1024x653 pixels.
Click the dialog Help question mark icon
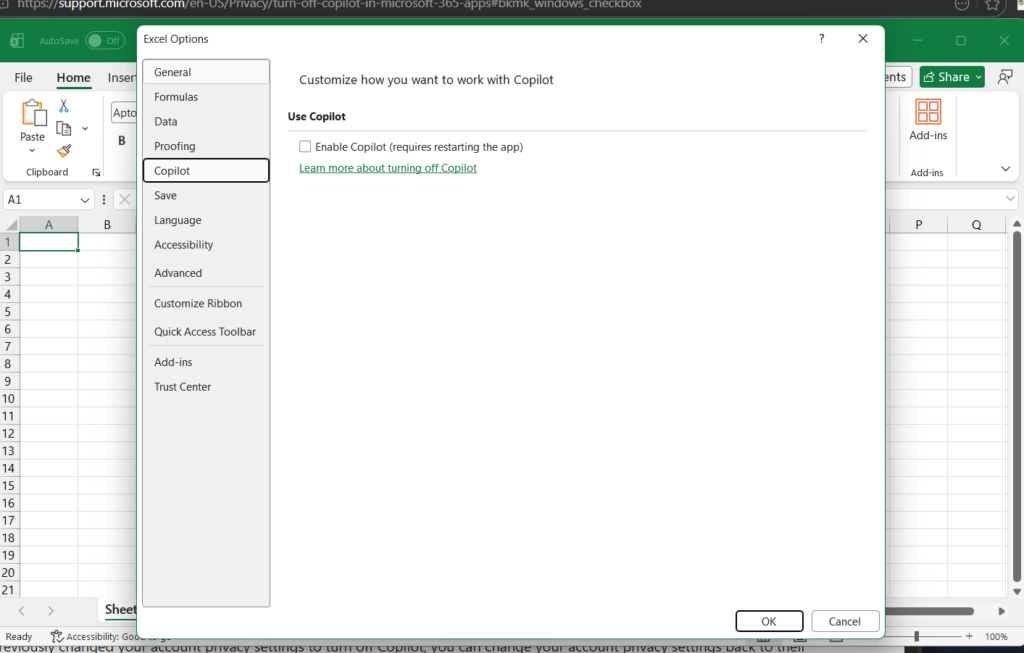tap(822, 39)
